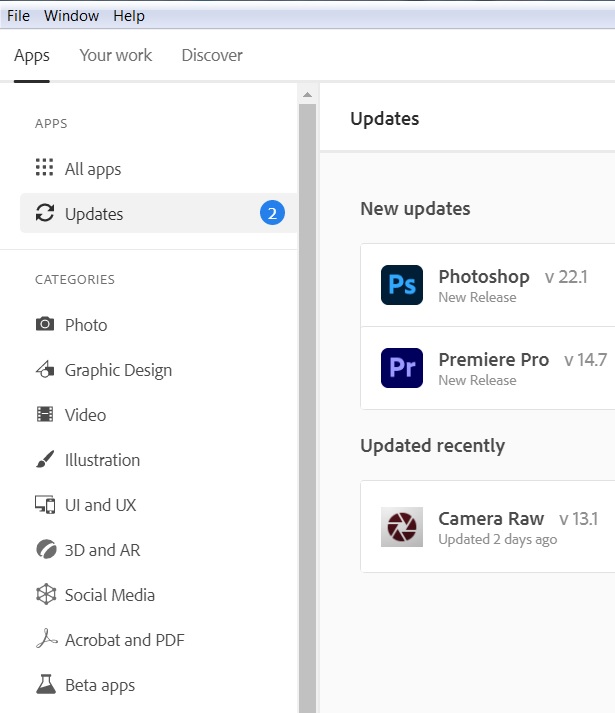This screenshot has height=713, width=615.
Task: Click the Camera Raw version v 13.1
Action: [579, 519]
